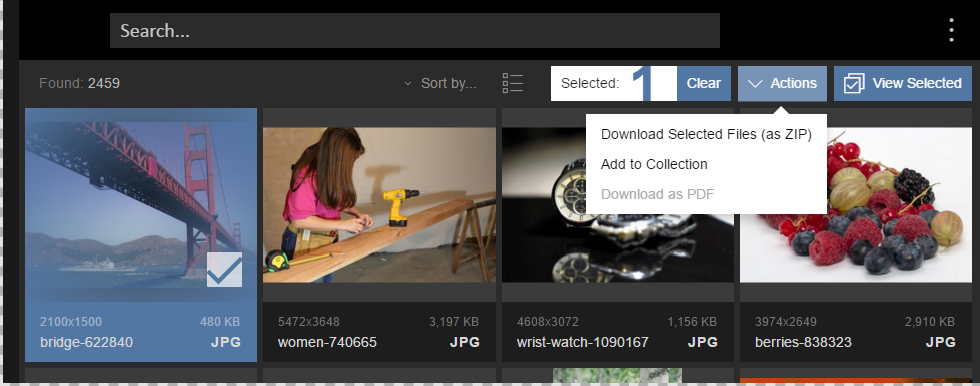Click the 4608x3072 dimensions text

(548, 322)
